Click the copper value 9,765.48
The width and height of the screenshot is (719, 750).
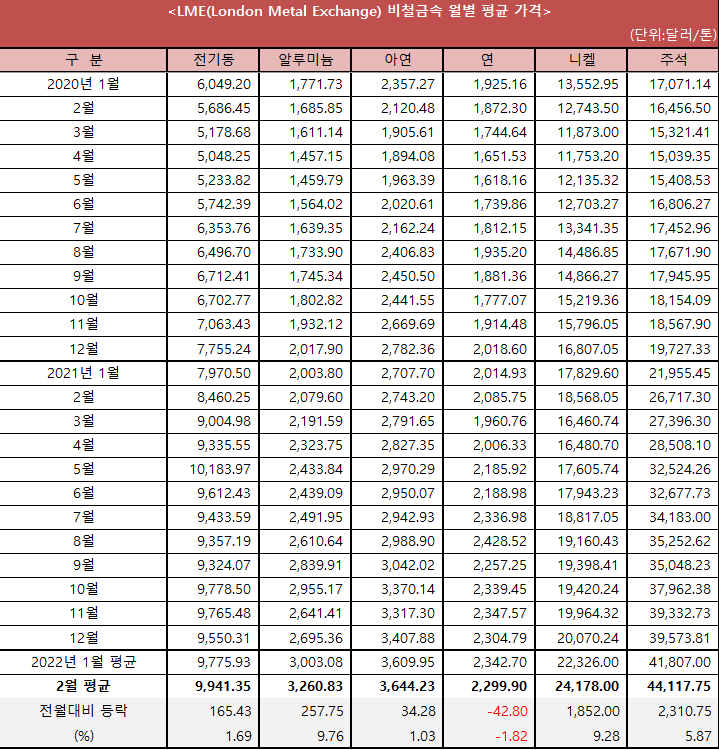click(224, 613)
